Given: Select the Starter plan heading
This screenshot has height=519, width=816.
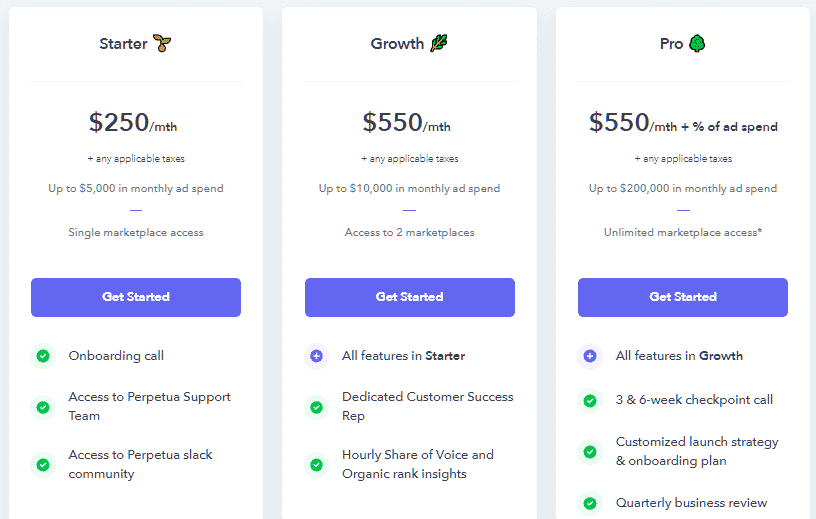Looking at the screenshot, I should coord(123,44).
